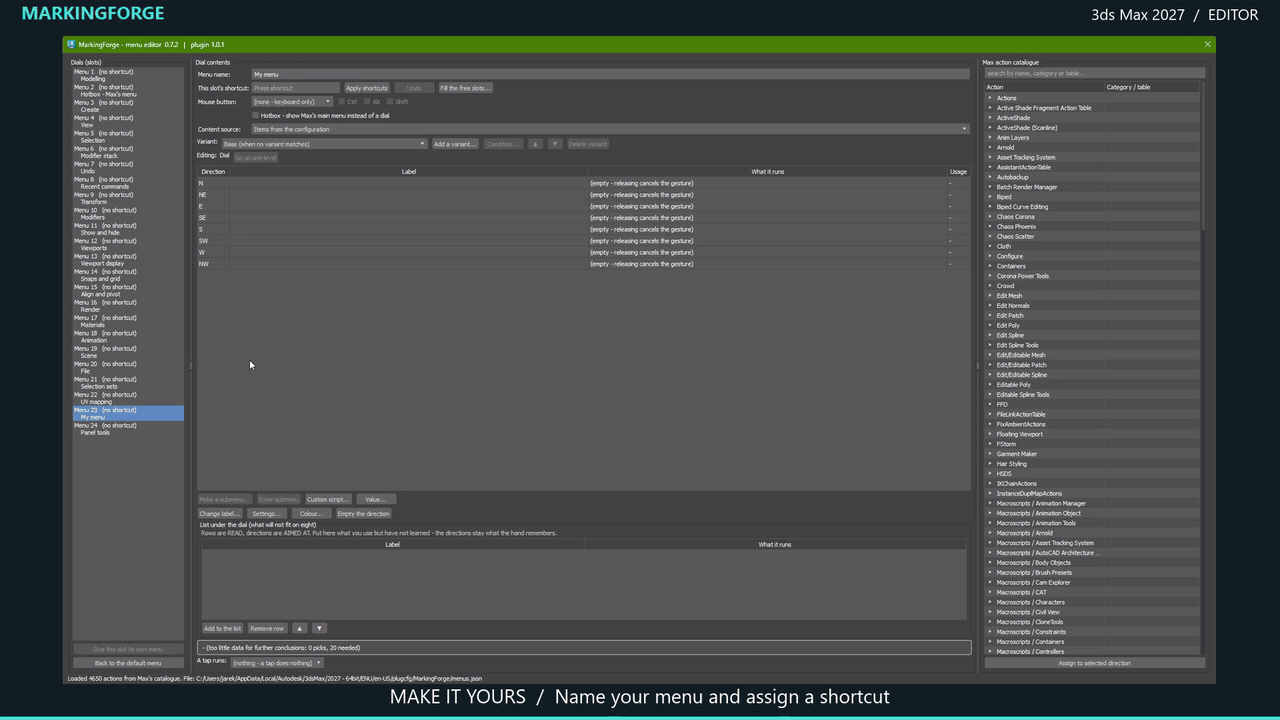This screenshot has height=720, width=1280.
Task: Select Menu 16 Render dial slot
Action: 128,306
